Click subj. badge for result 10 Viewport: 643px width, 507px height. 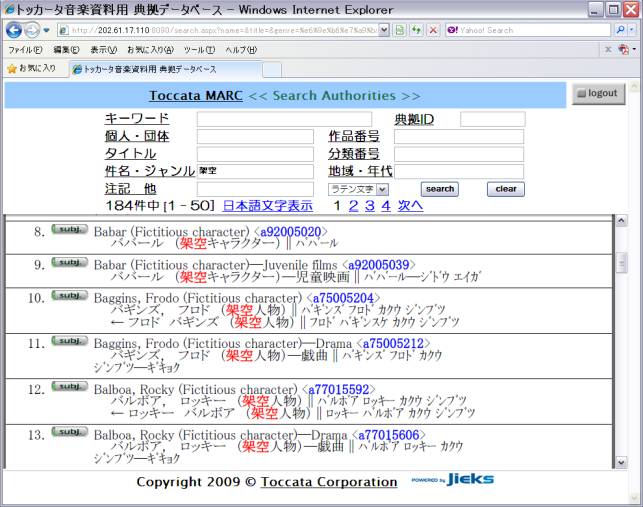click(x=69, y=295)
